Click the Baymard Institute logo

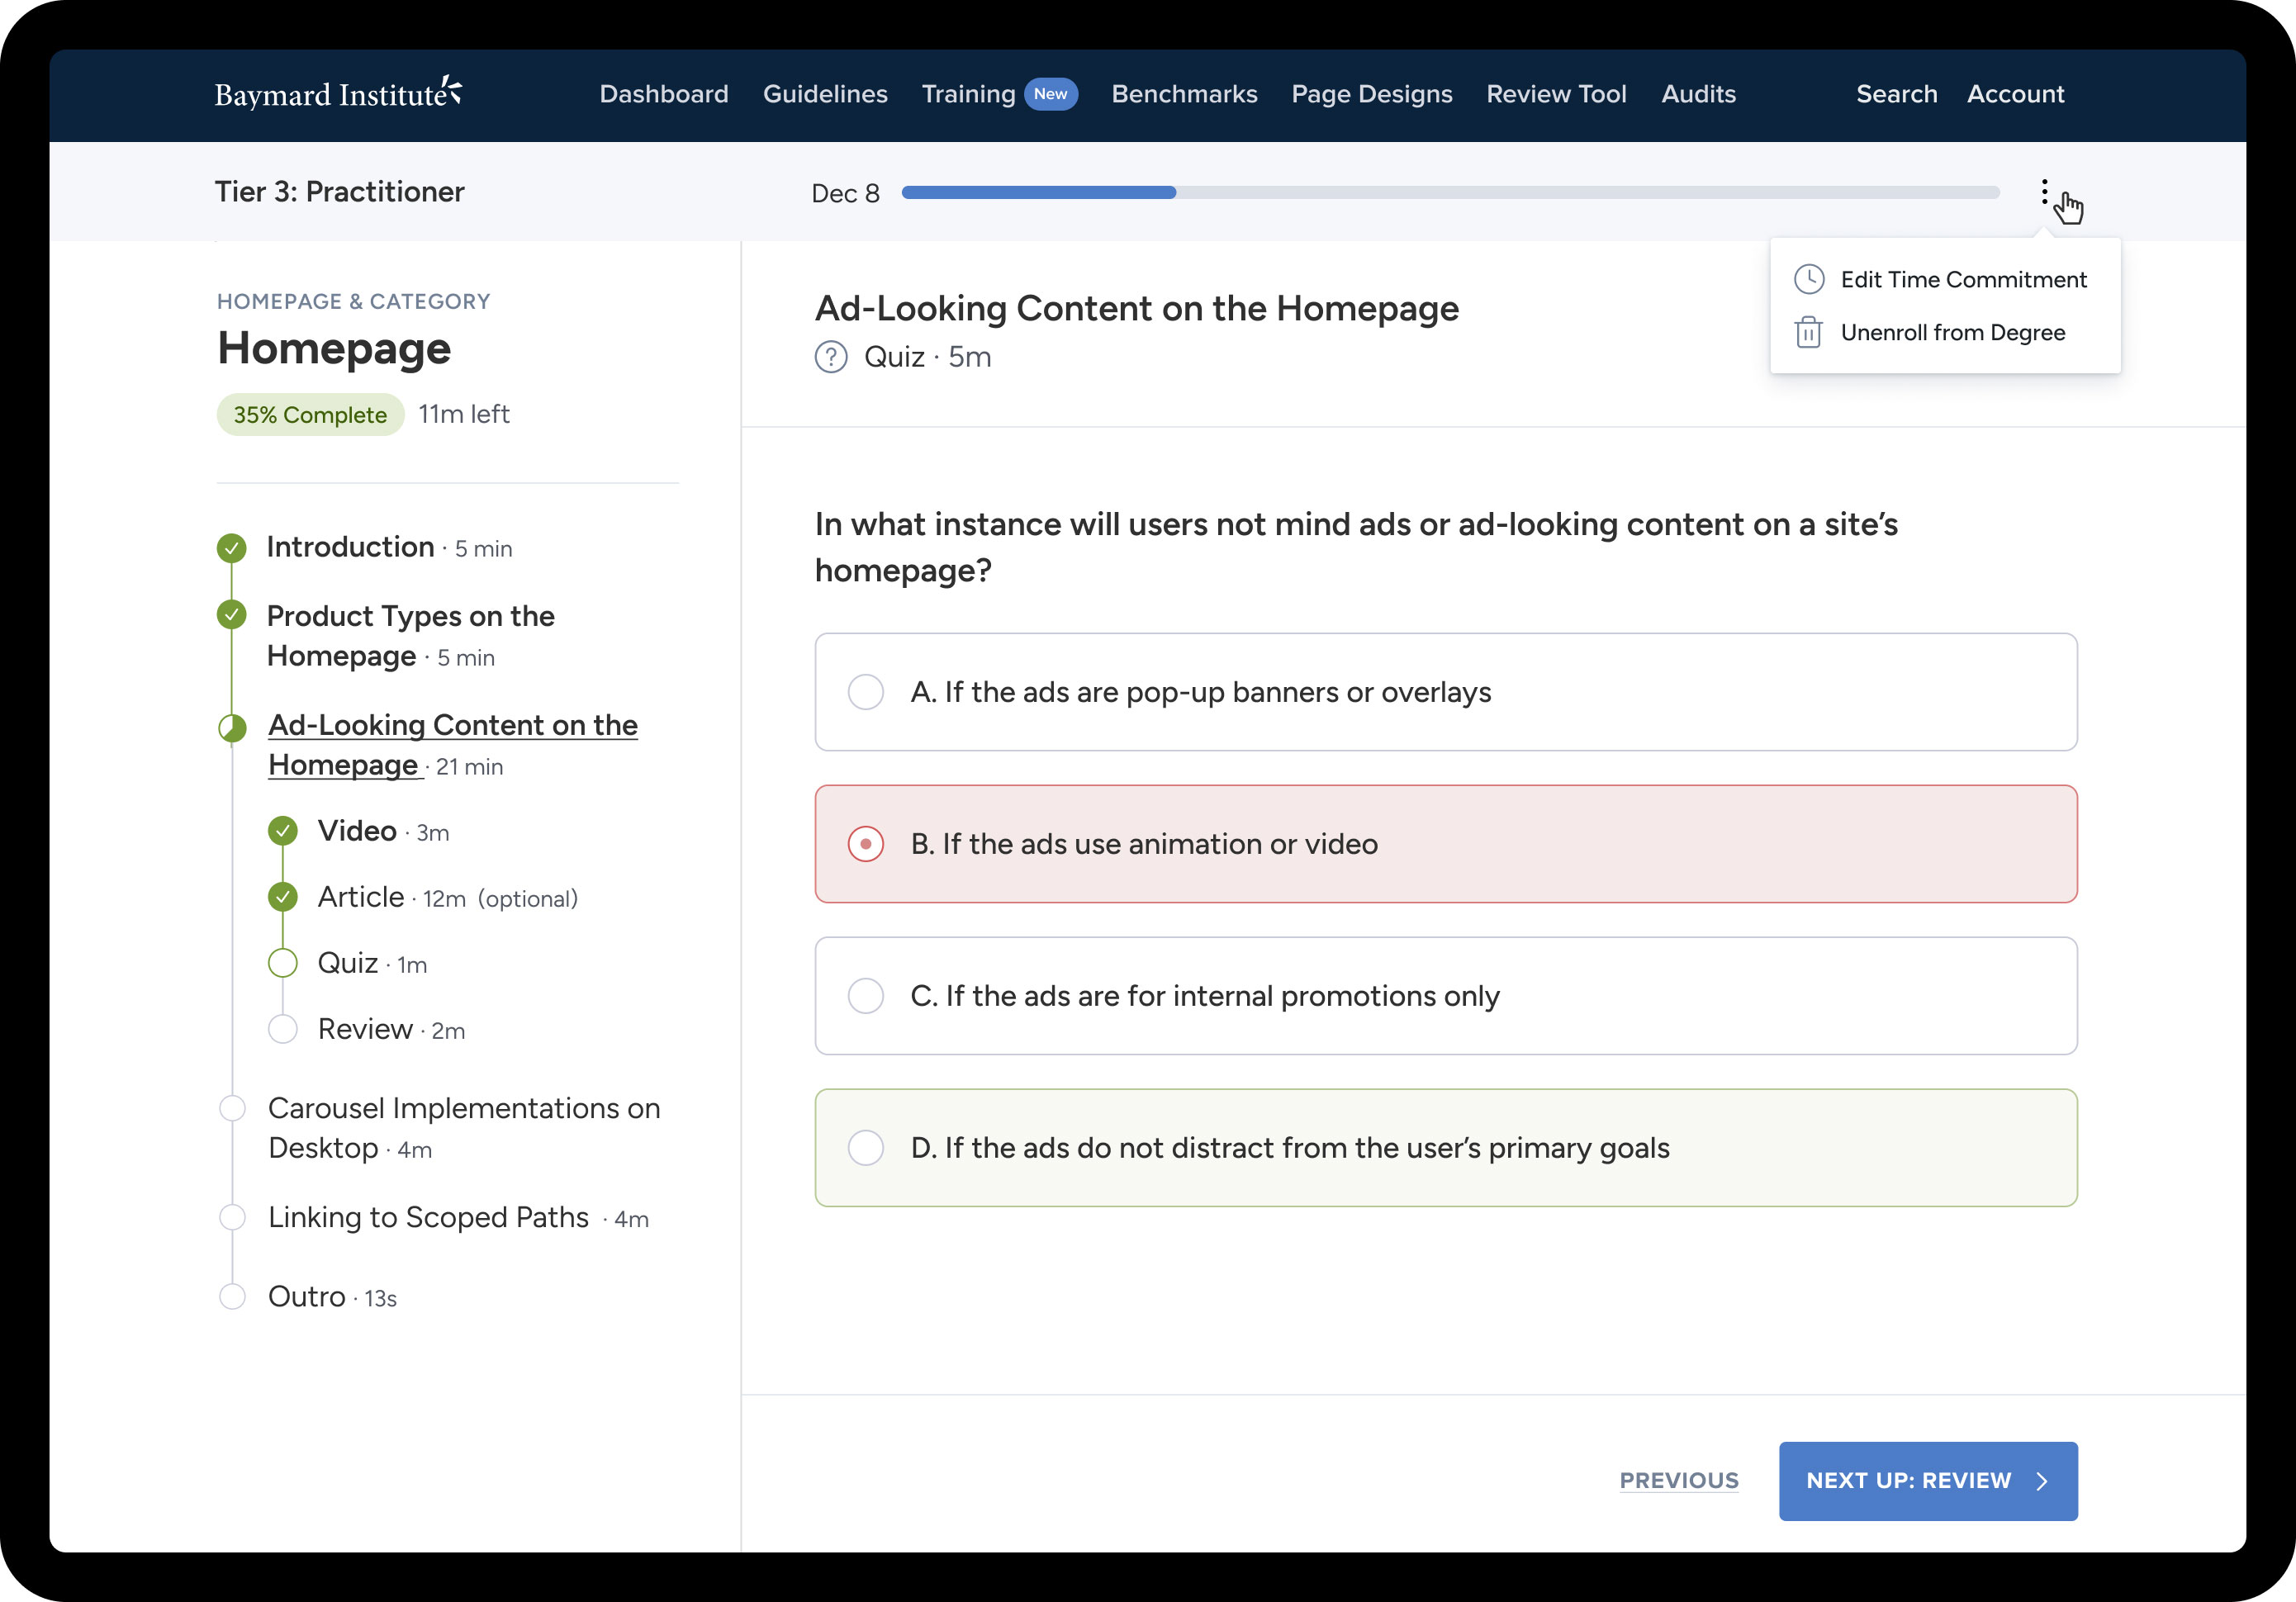point(338,93)
